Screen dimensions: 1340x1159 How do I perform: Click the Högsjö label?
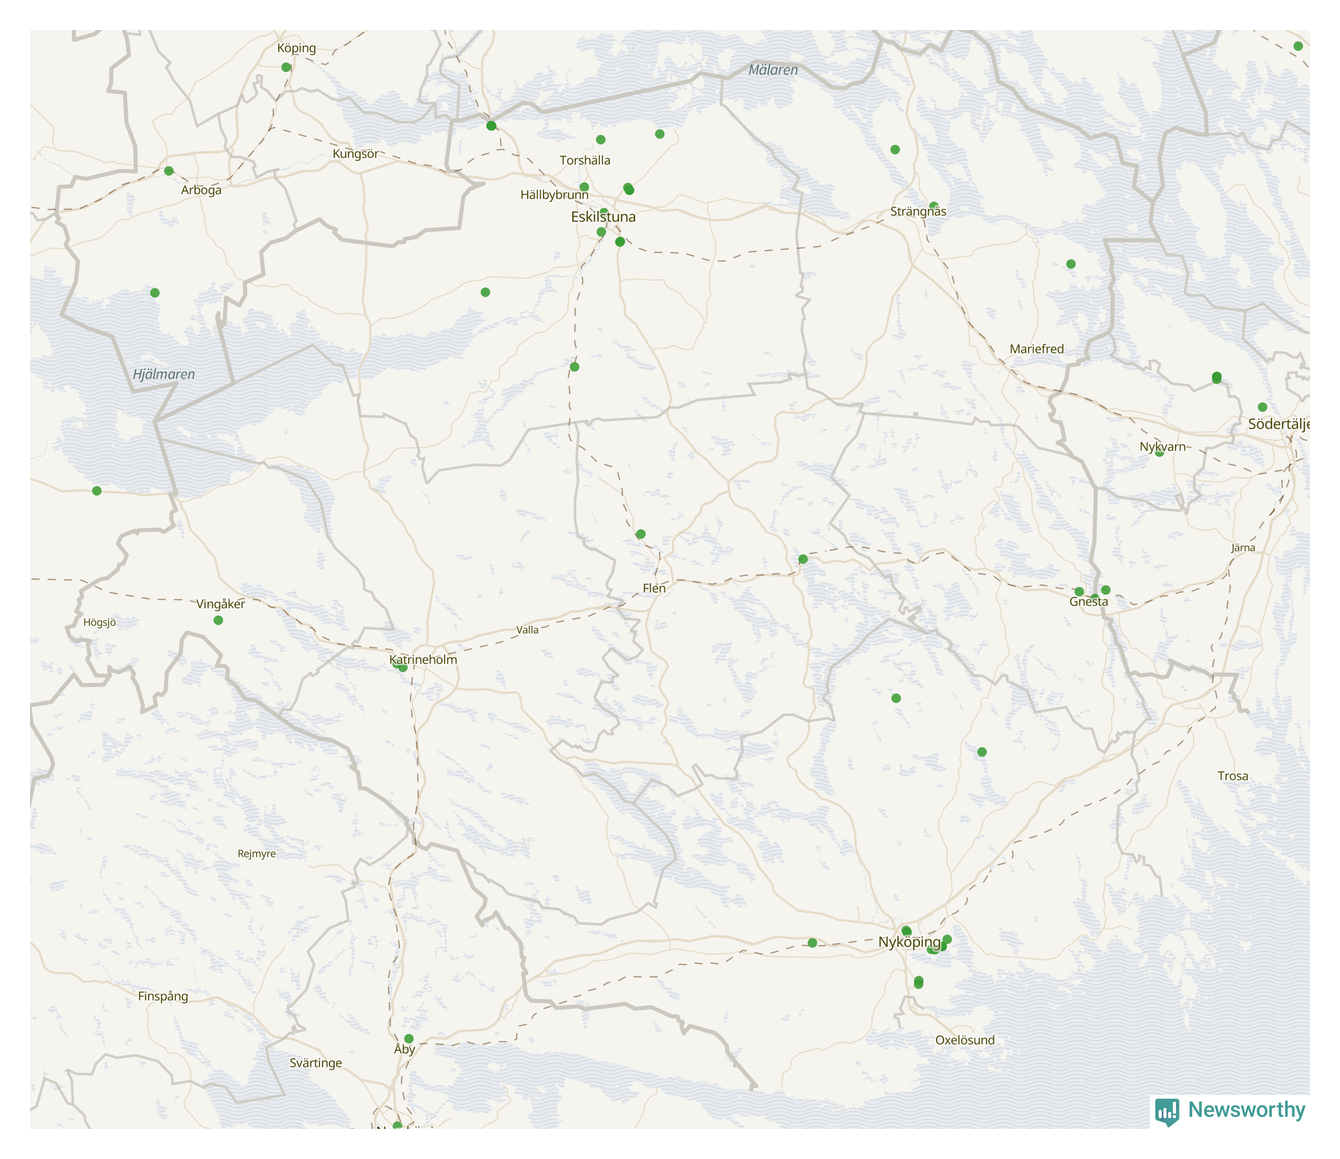pos(99,622)
